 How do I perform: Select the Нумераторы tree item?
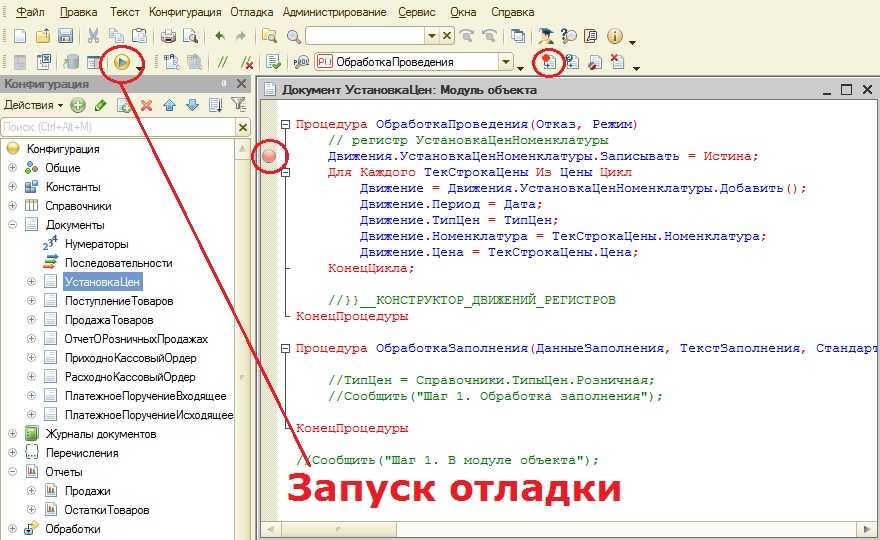coord(97,244)
